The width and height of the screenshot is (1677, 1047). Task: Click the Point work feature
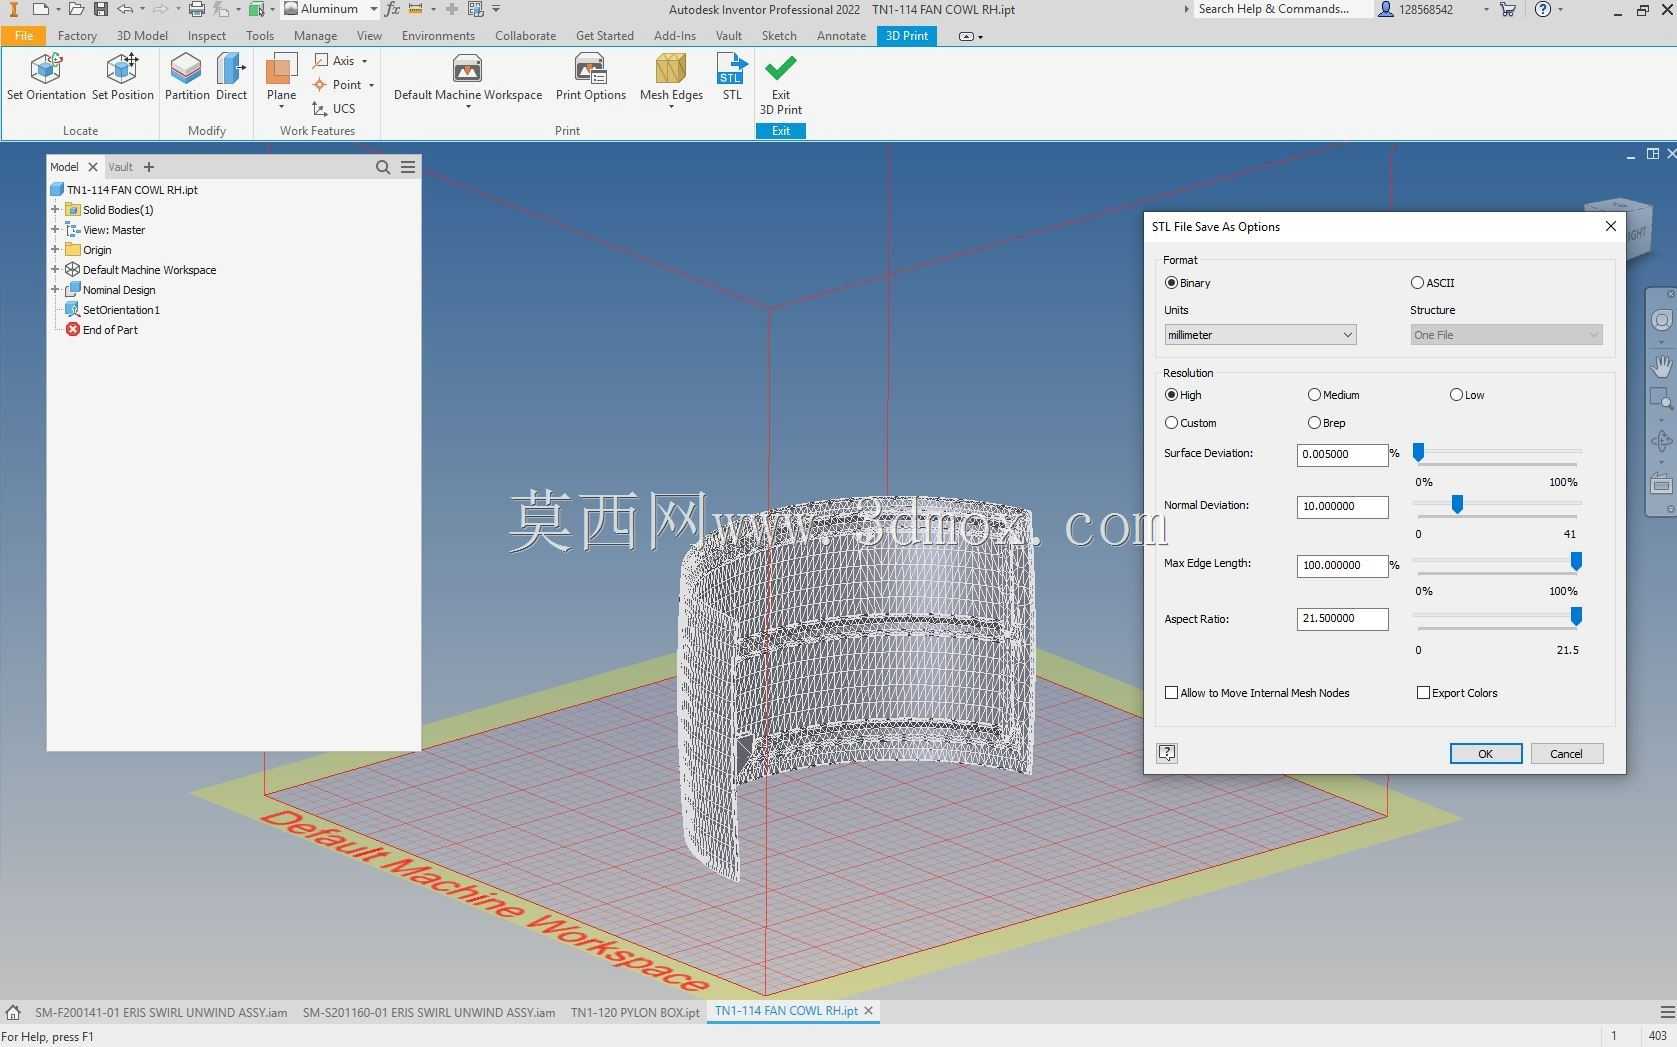[x=338, y=85]
